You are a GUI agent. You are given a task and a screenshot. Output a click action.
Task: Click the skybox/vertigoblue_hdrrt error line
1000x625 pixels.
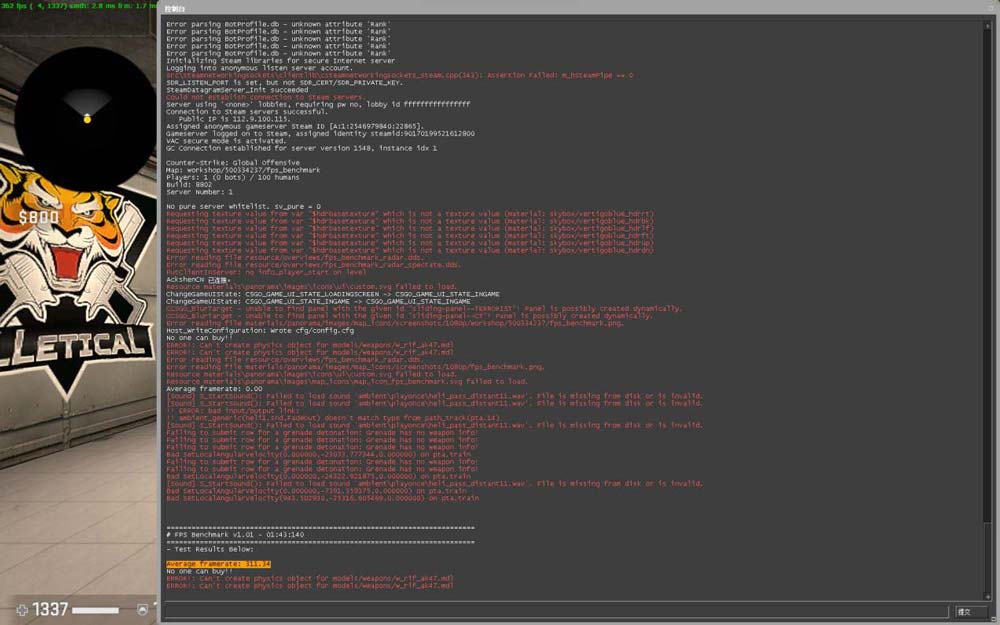[410, 214]
